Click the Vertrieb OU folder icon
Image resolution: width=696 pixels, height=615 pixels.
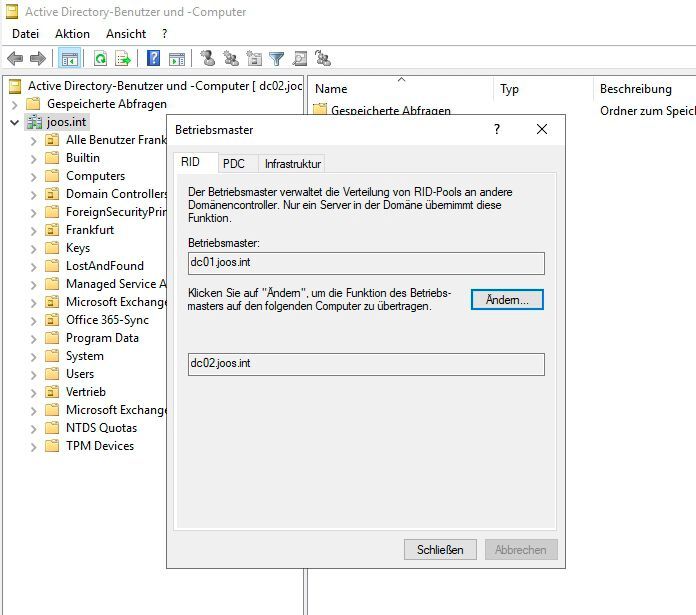click(x=52, y=392)
